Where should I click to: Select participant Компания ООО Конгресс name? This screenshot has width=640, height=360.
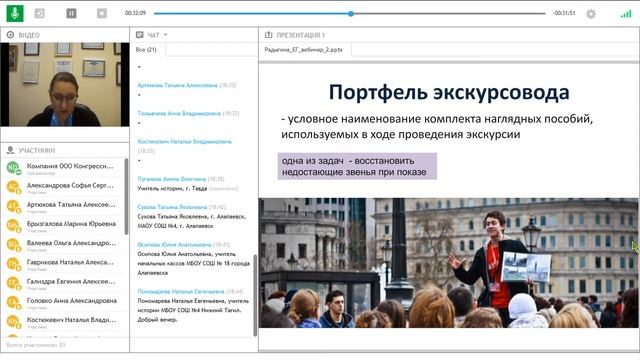70,166
